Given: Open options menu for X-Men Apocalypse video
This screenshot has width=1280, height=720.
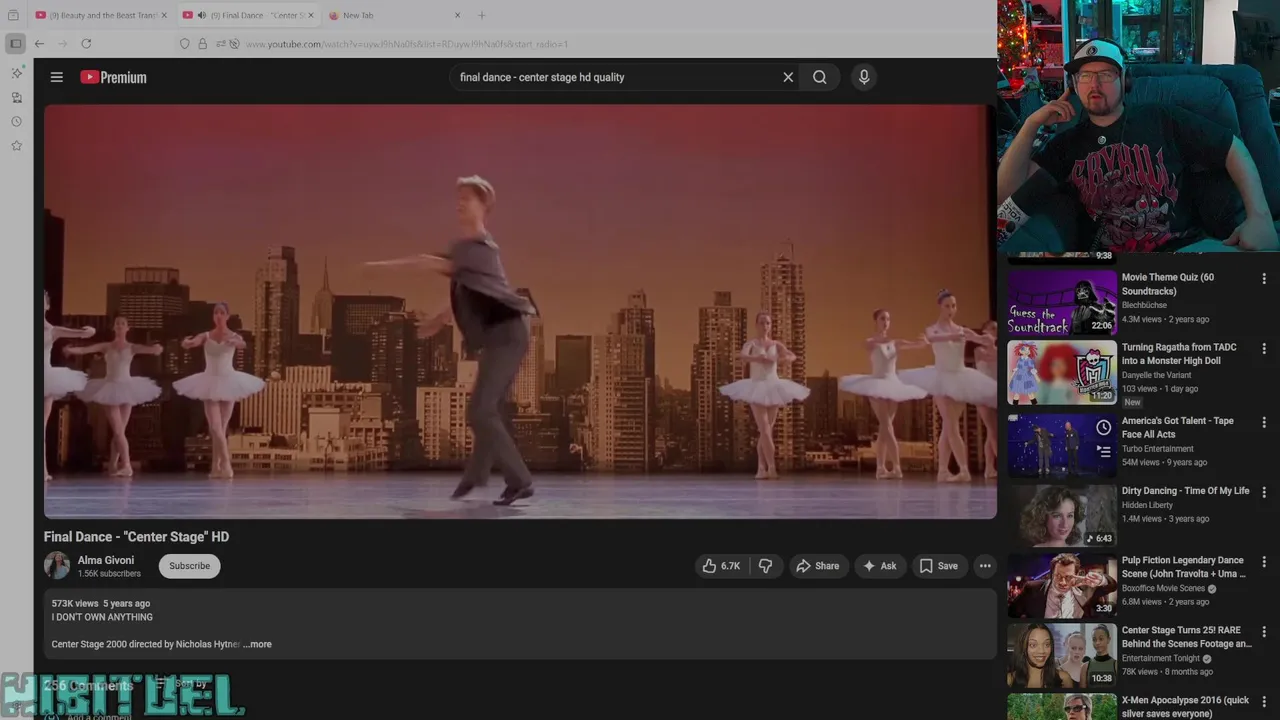Looking at the screenshot, I should pos(1264,702).
